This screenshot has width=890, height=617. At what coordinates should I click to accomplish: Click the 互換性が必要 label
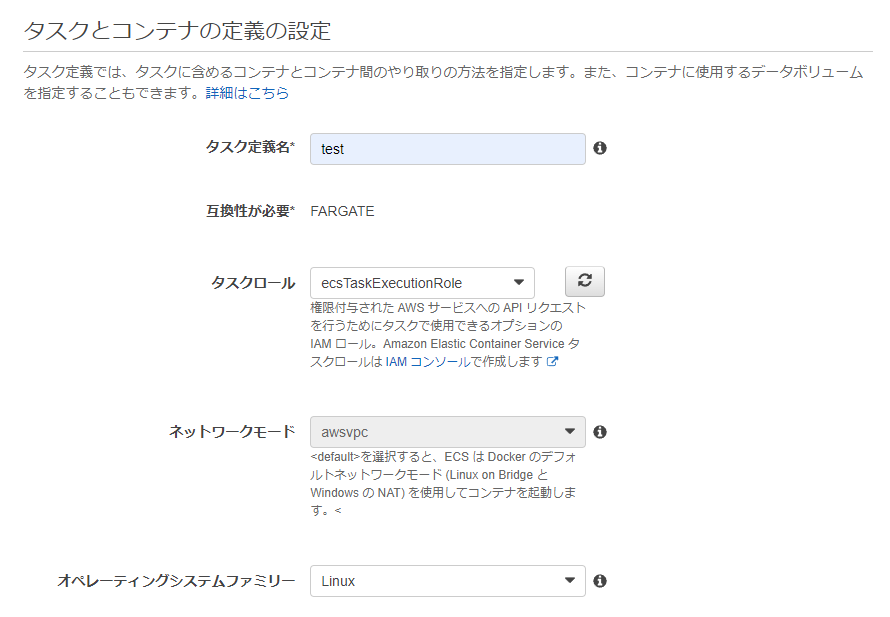(x=250, y=211)
